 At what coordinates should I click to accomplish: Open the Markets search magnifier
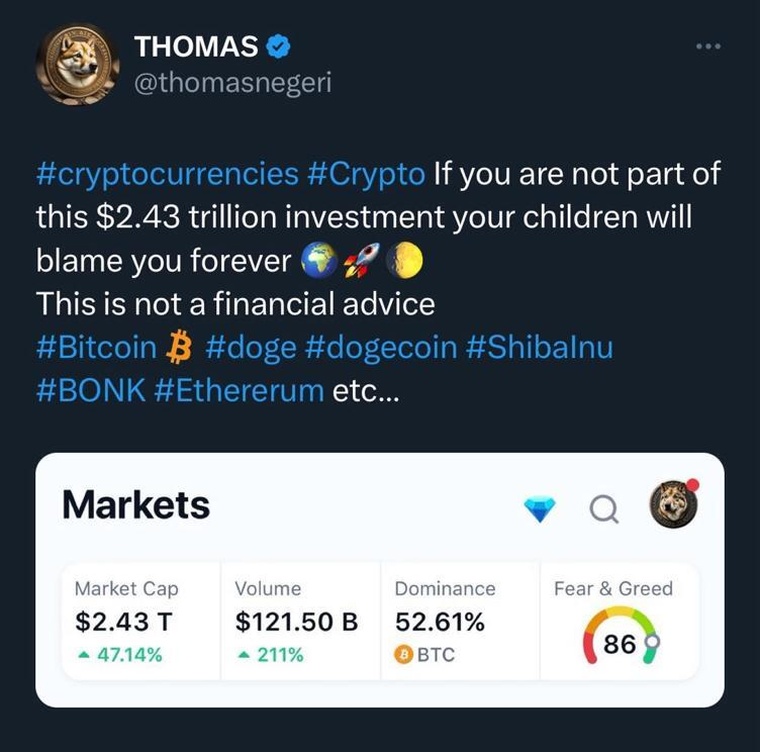coord(604,510)
